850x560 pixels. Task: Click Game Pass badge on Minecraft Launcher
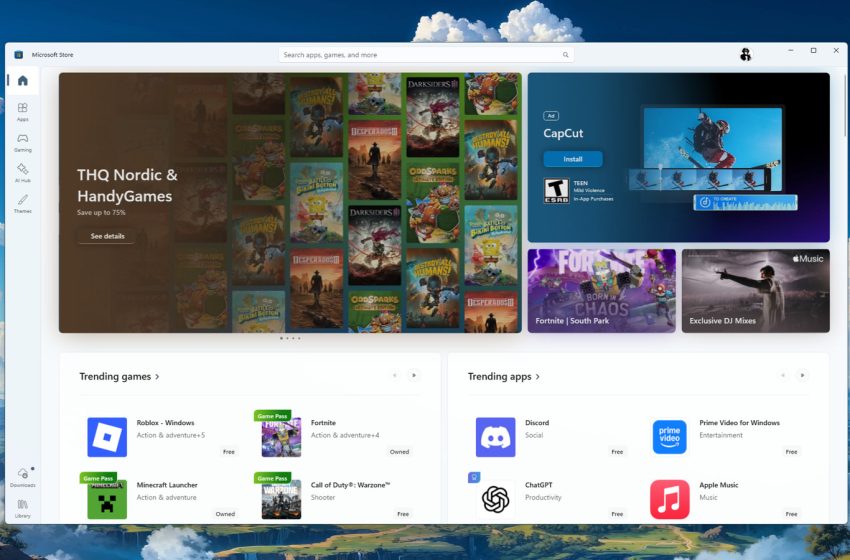click(98, 478)
